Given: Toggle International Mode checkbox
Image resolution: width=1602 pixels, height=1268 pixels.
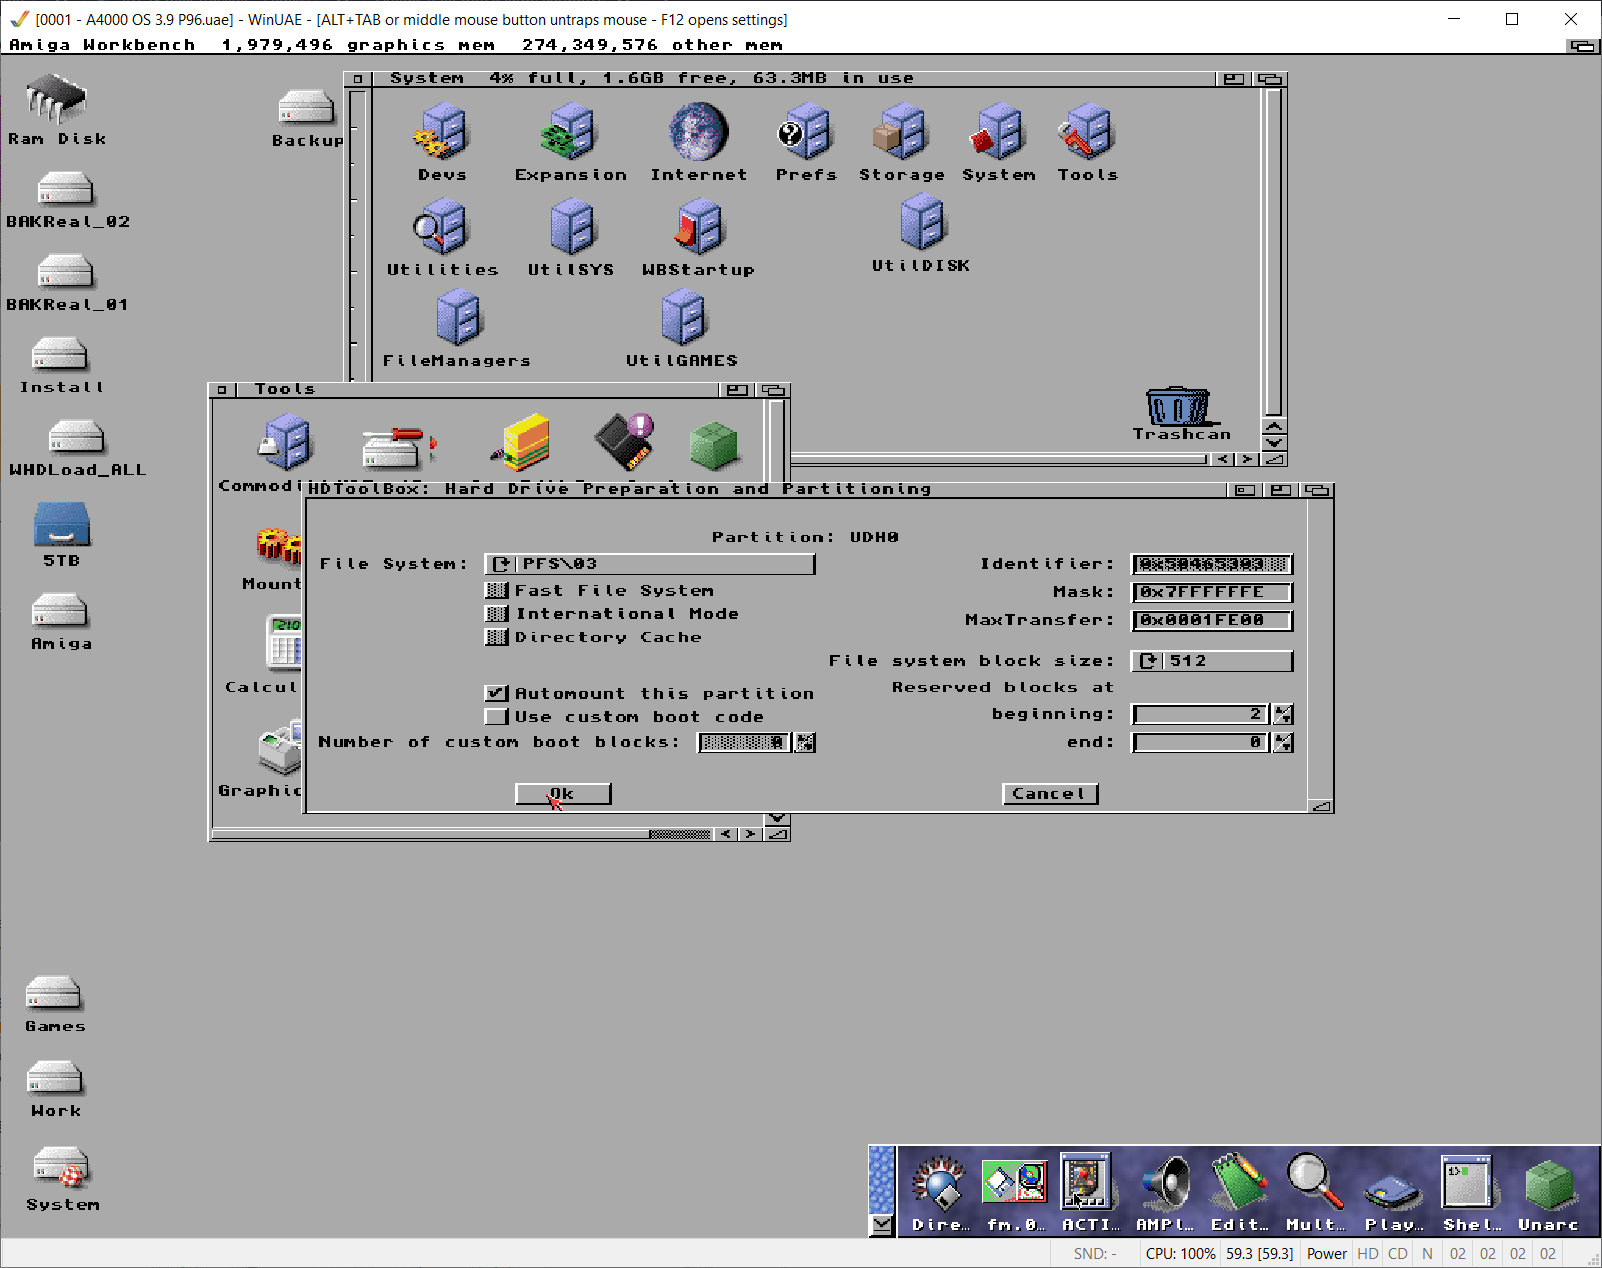Looking at the screenshot, I should point(496,613).
